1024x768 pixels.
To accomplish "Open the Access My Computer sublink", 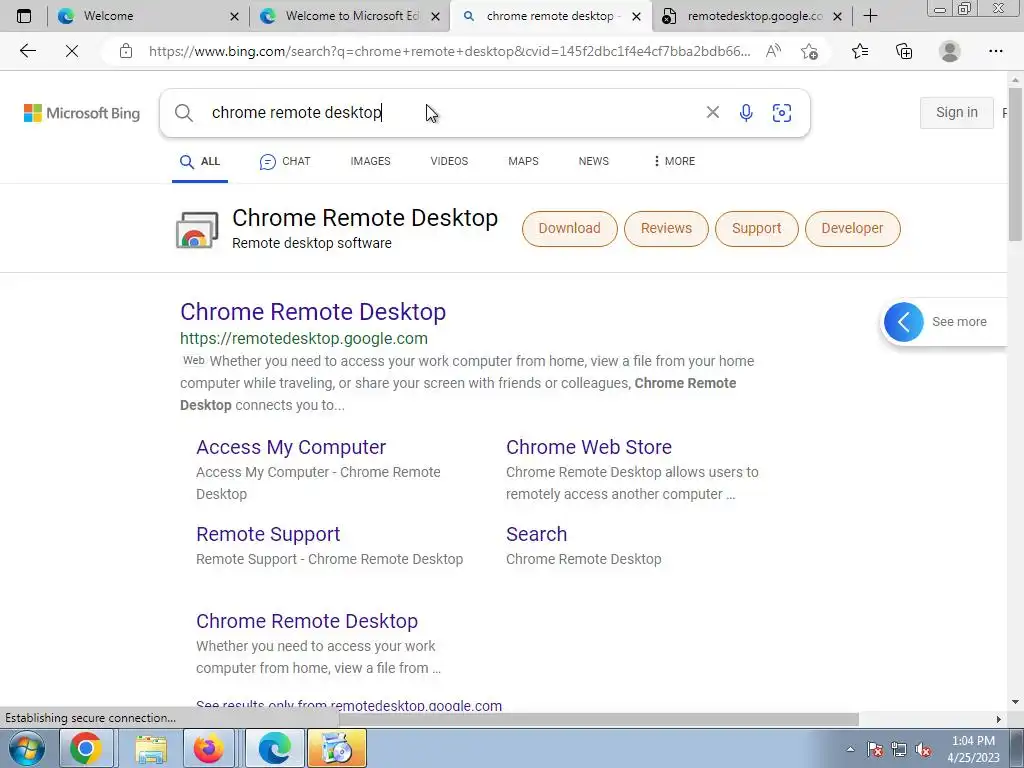I will pyautogui.click(x=291, y=447).
